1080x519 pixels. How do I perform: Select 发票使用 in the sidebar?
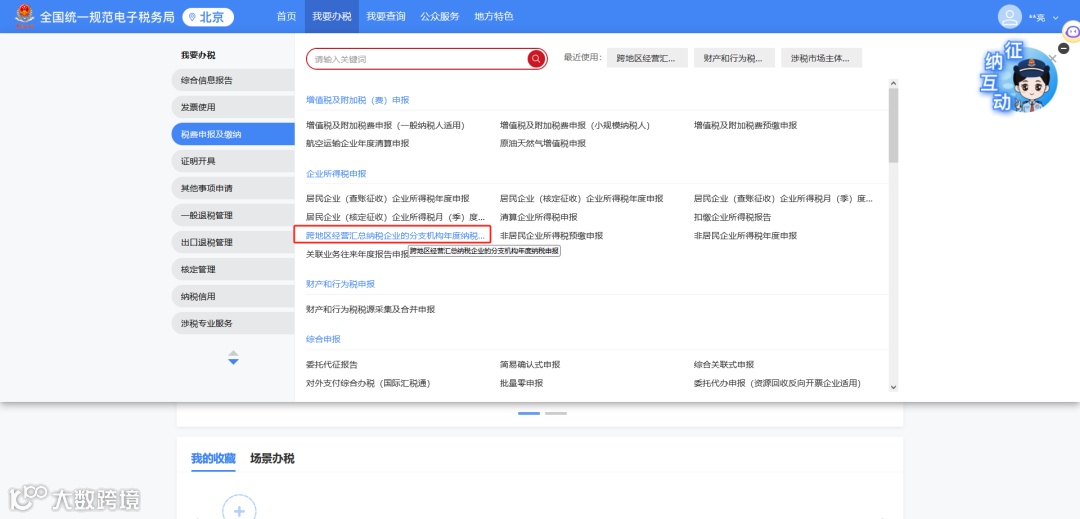(233, 107)
